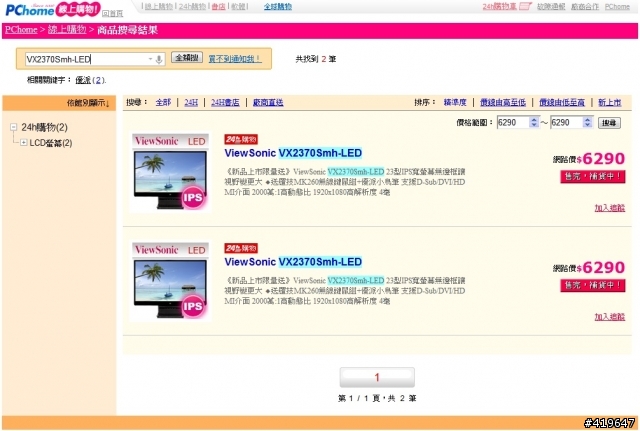Filter results by 24H書店
Screen dimensions: 640x431
coord(225,102)
